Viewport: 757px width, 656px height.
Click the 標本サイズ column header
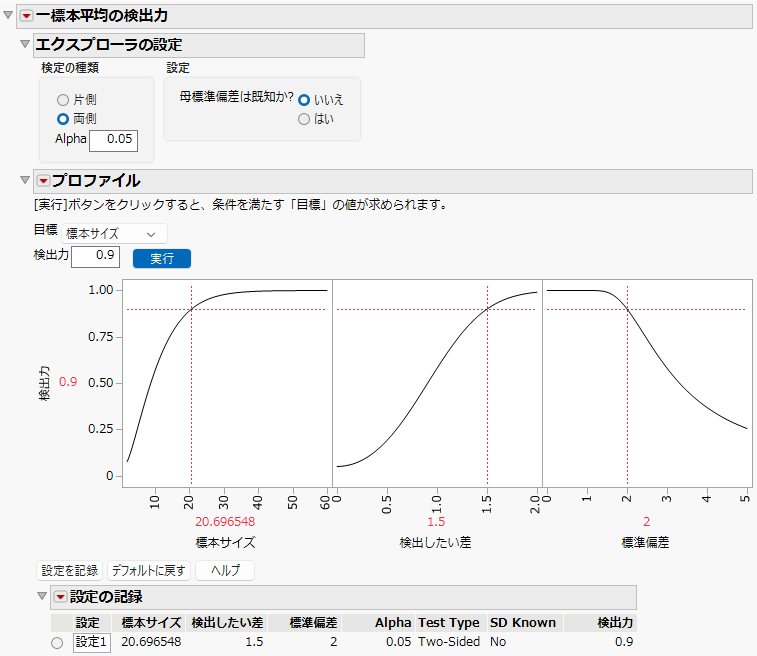(x=151, y=623)
